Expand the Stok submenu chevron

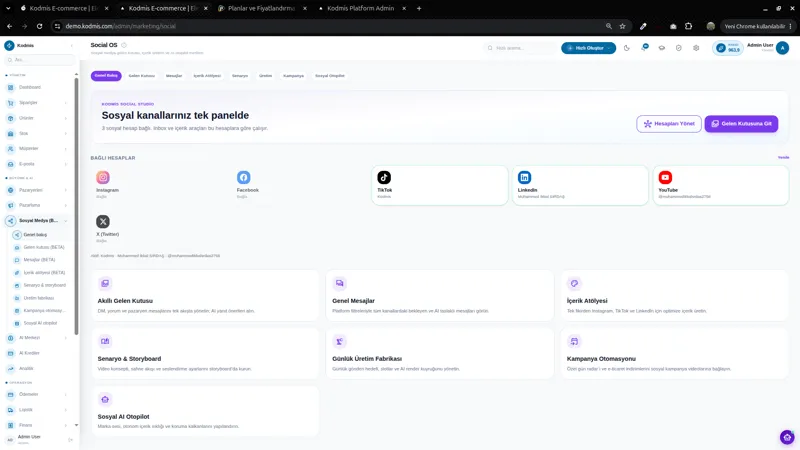(66, 134)
